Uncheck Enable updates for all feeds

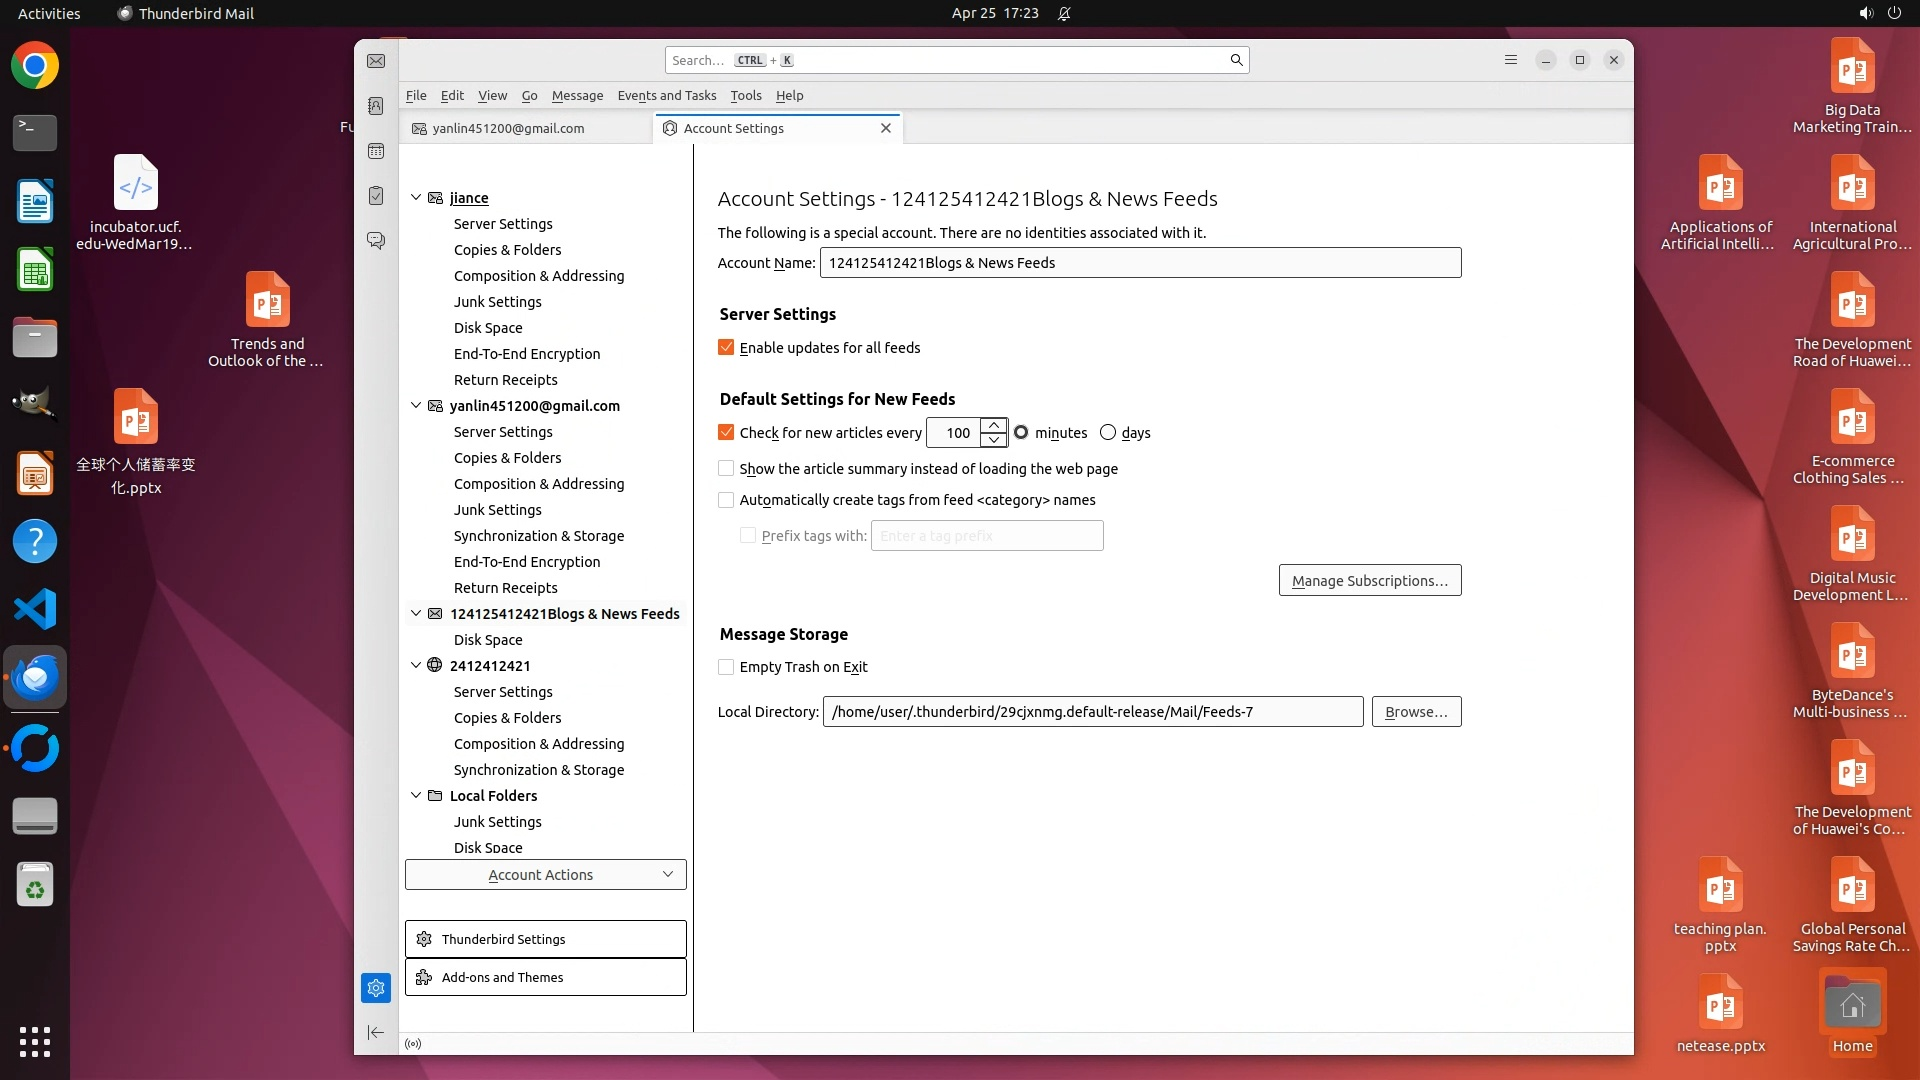(x=726, y=348)
